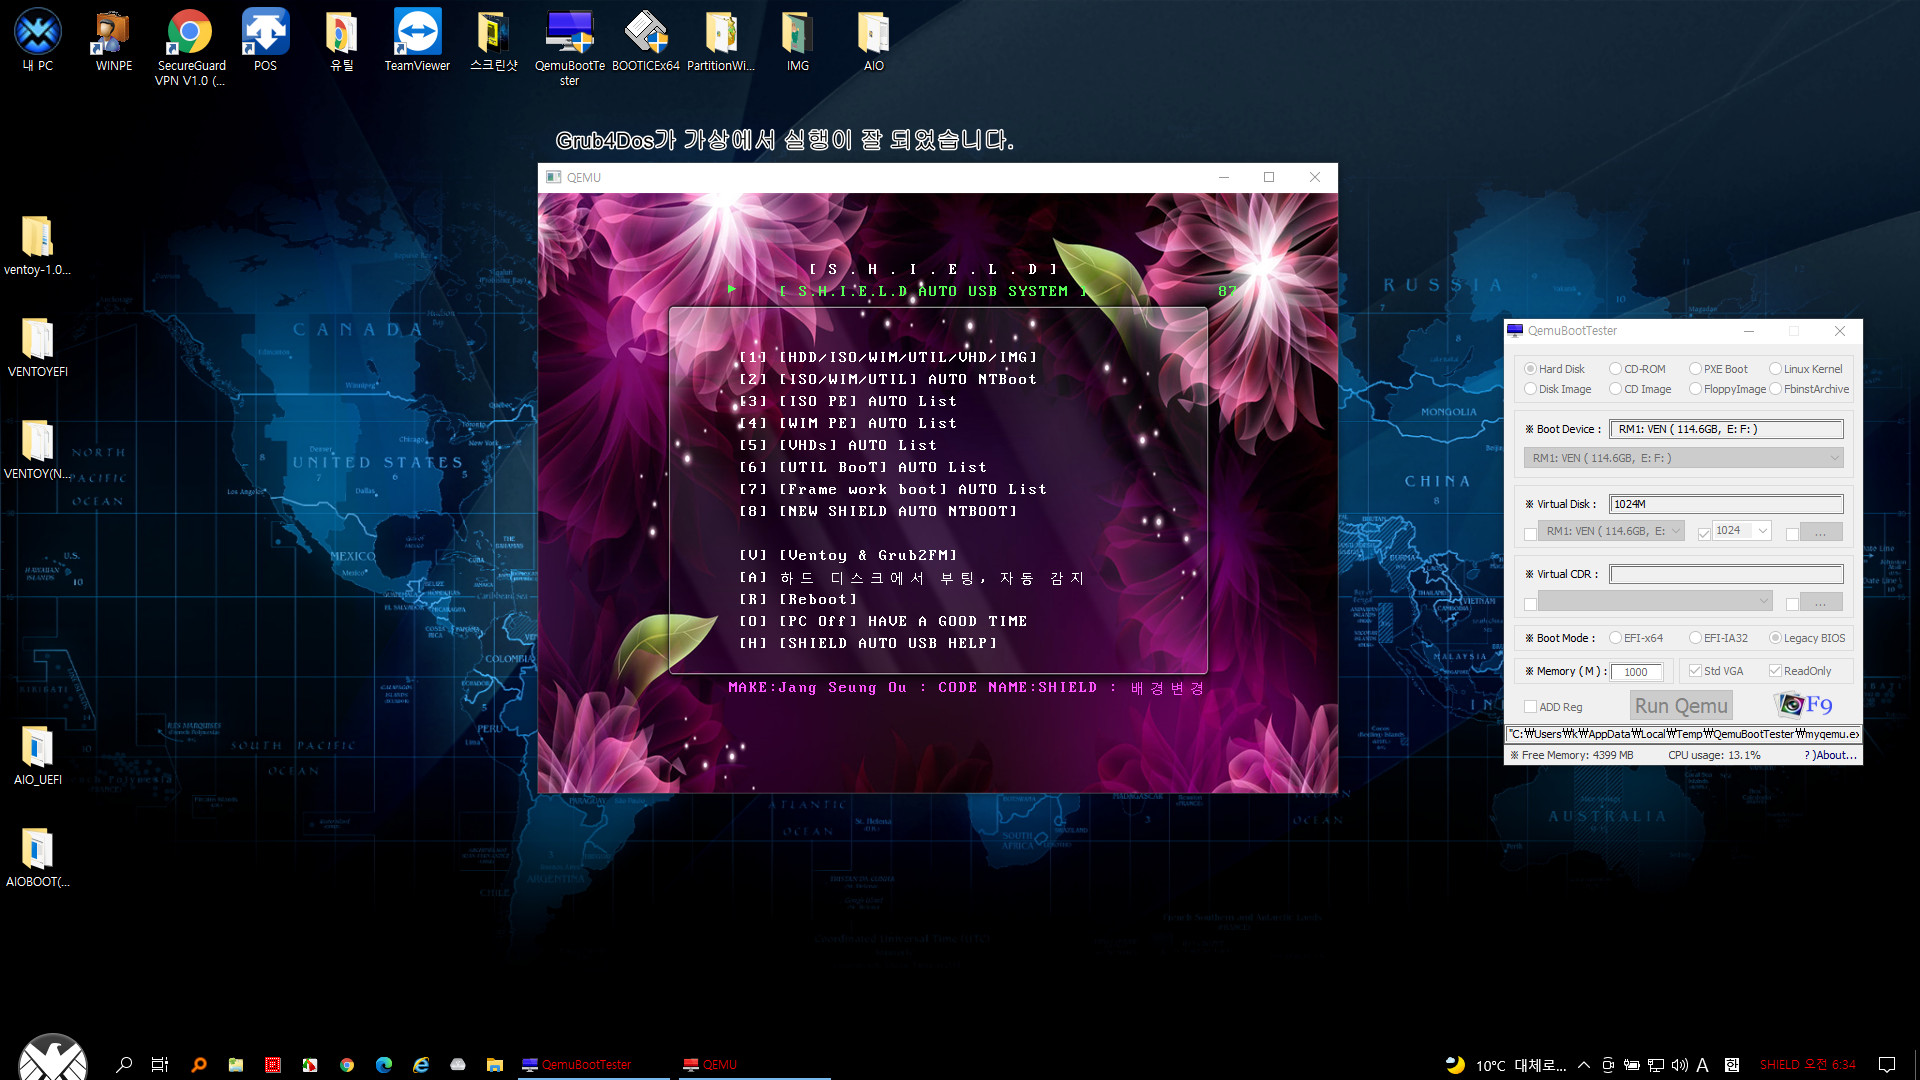Image resolution: width=1920 pixels, height=1080 pixels.
Task: Click the volume speaker tray icon
Action: 1679,1065
